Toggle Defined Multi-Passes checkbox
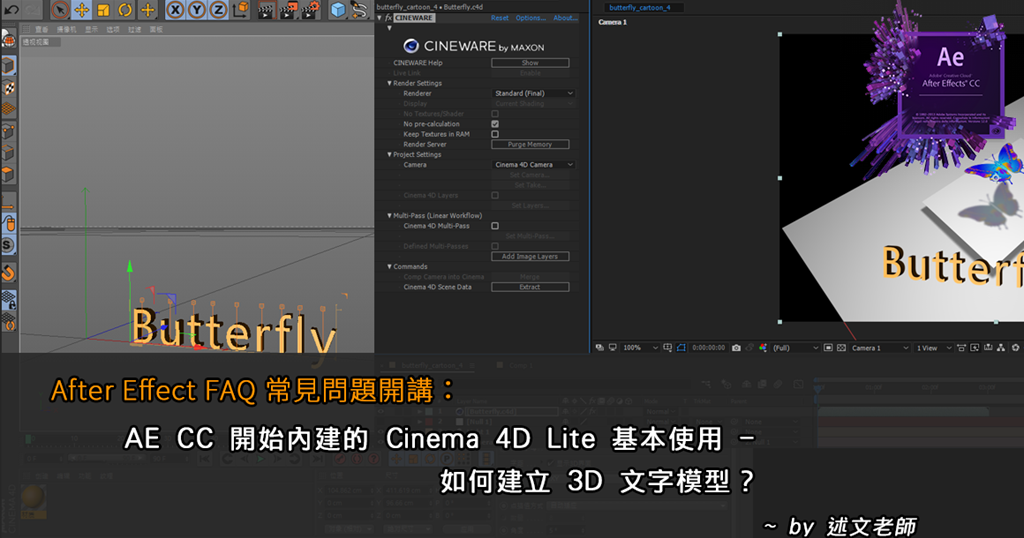 pyautogui.click(x=495, y=246)
